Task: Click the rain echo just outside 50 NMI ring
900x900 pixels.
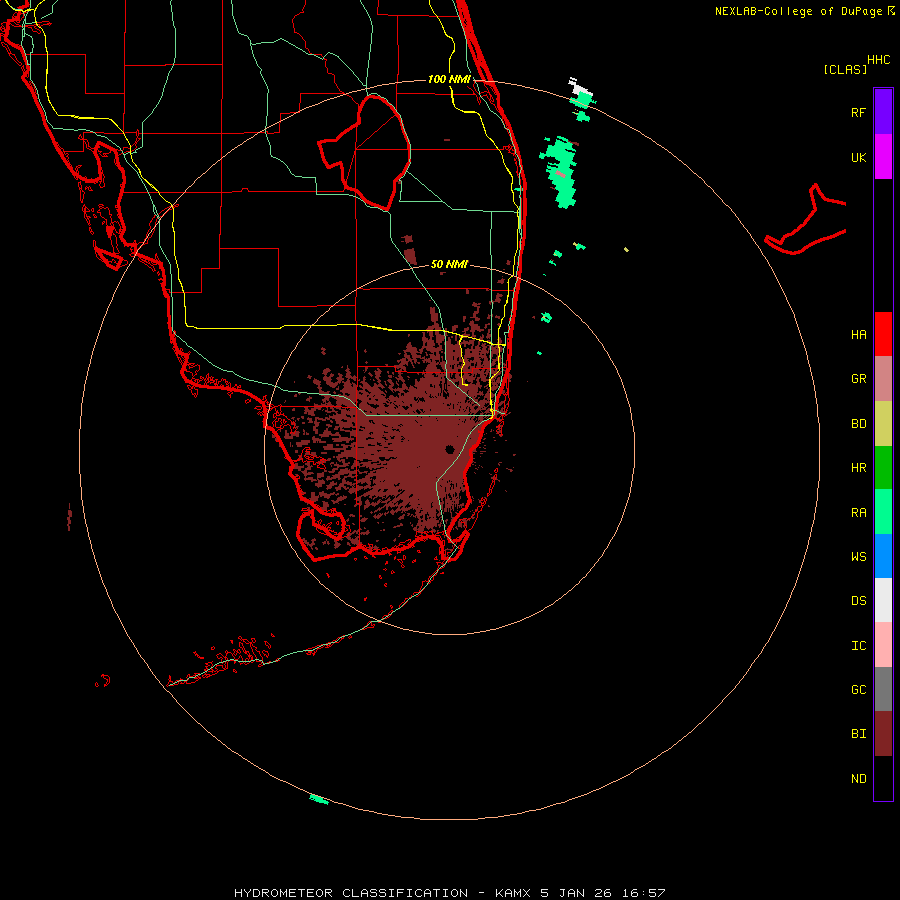Action: point(546,317)
